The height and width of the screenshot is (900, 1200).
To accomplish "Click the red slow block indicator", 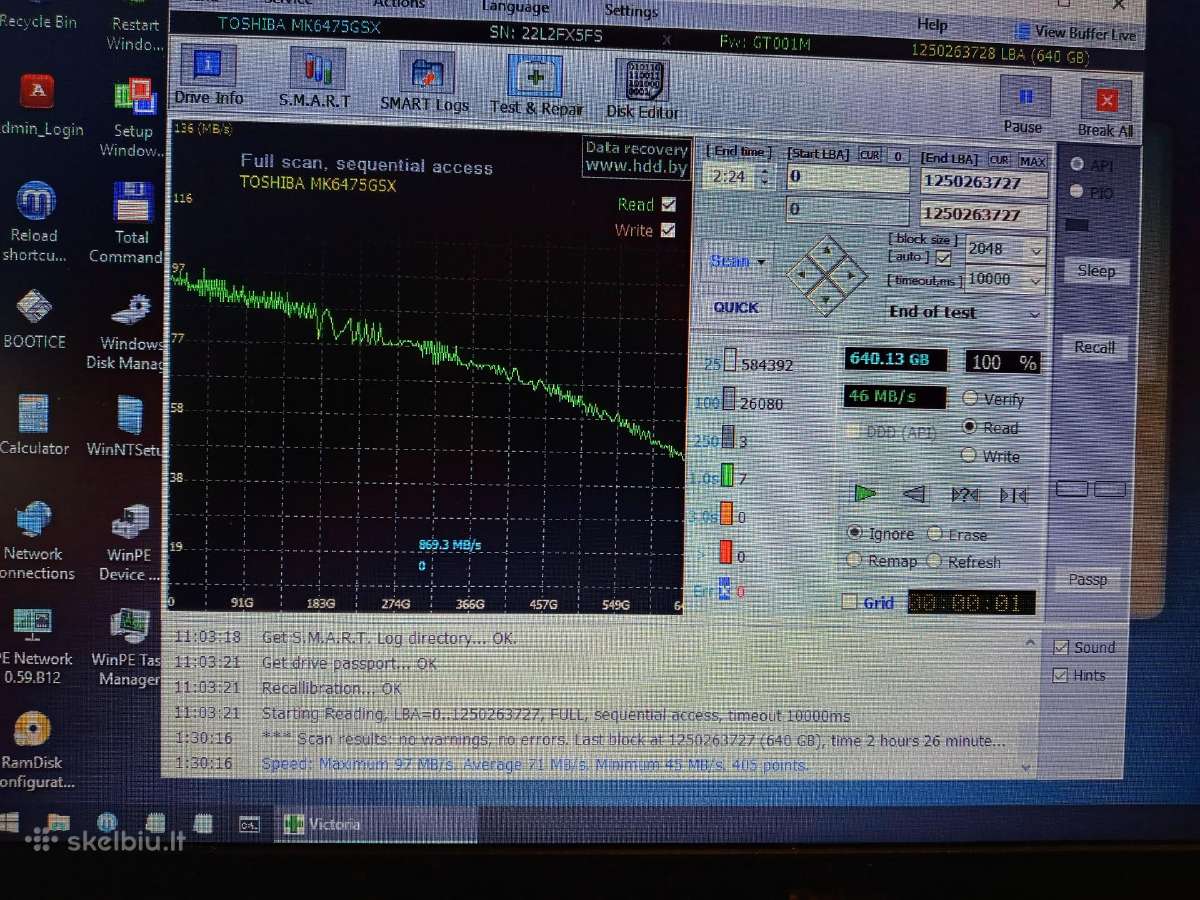I will tap(725, 551).
